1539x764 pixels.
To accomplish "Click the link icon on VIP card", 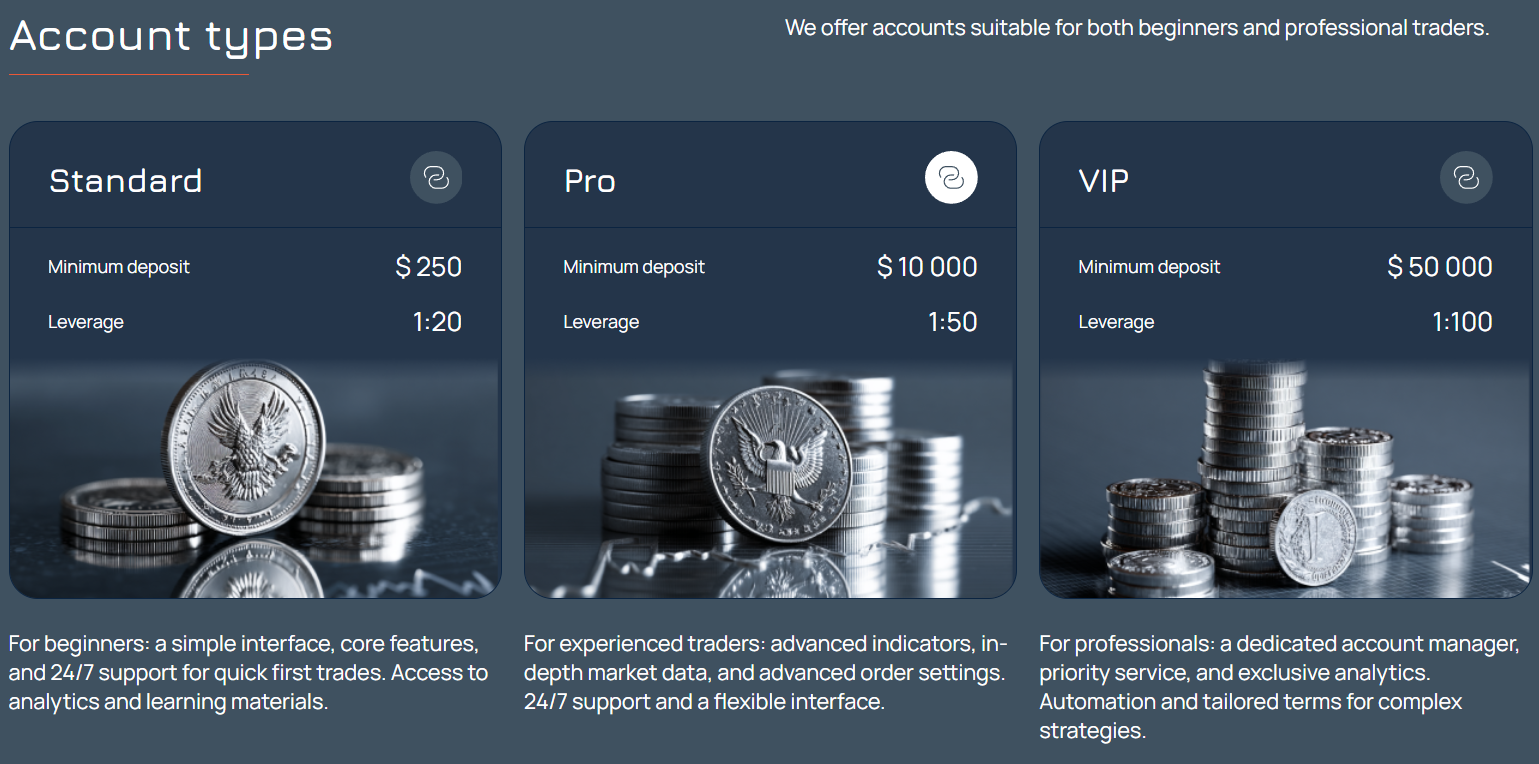I will 1466,178.
